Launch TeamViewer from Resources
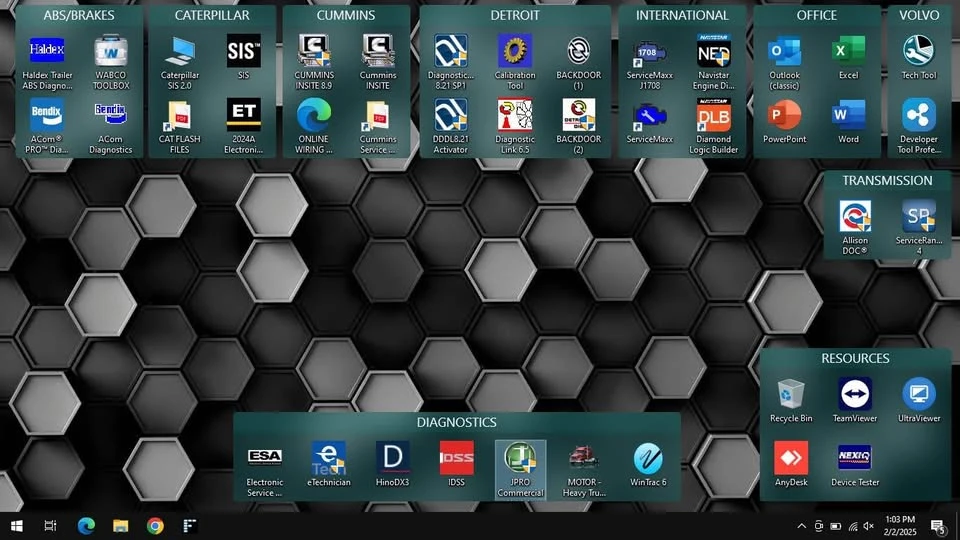960x540 pixels. pos(855,400)
